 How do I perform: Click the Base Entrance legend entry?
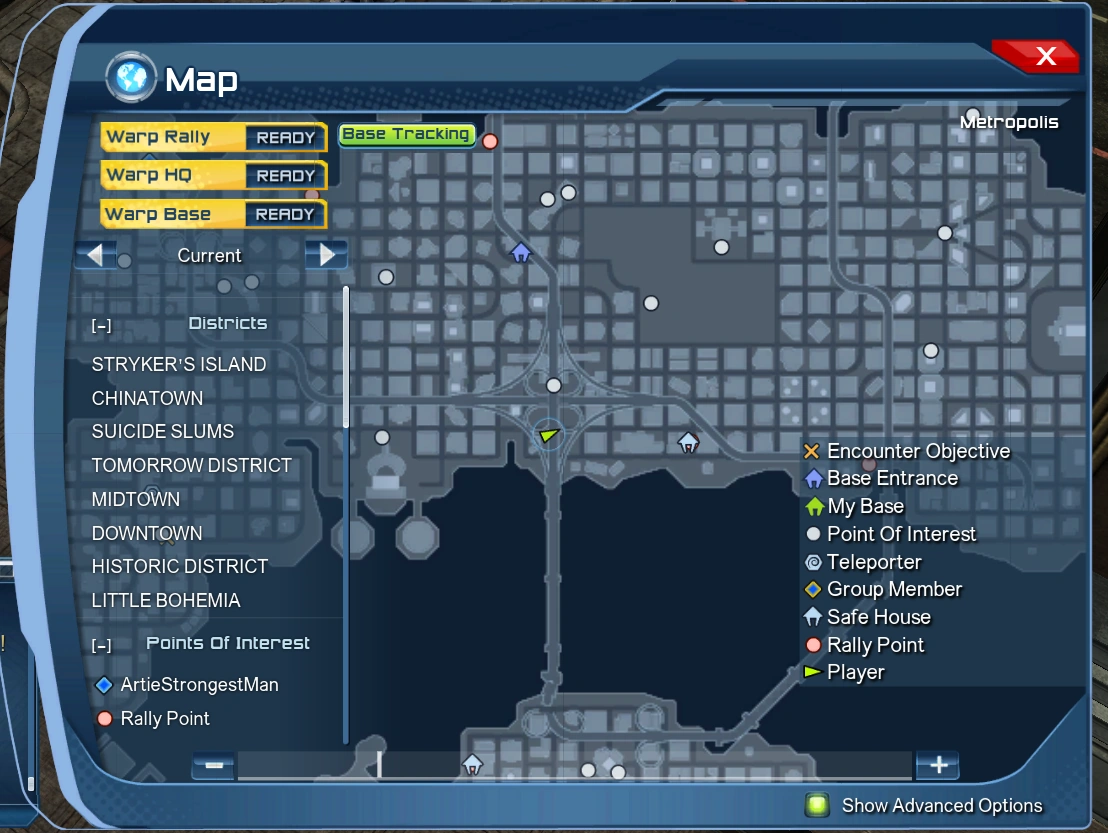(x=881, y=478)
